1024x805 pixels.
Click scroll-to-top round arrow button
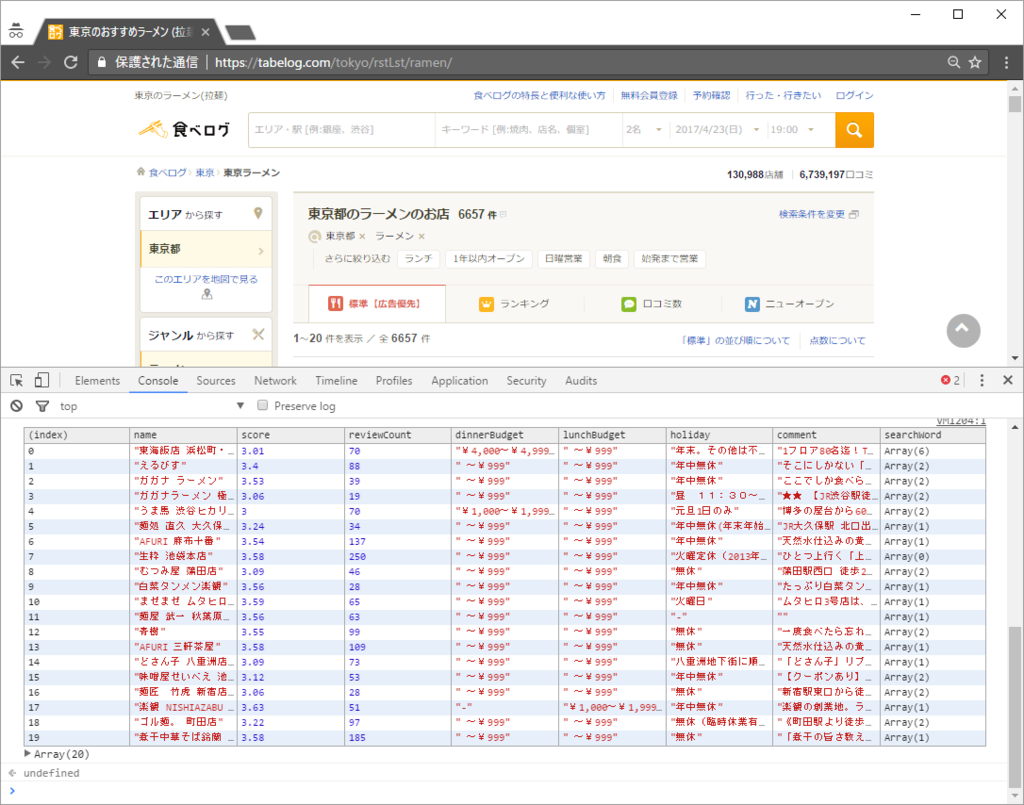coord(963,331)
